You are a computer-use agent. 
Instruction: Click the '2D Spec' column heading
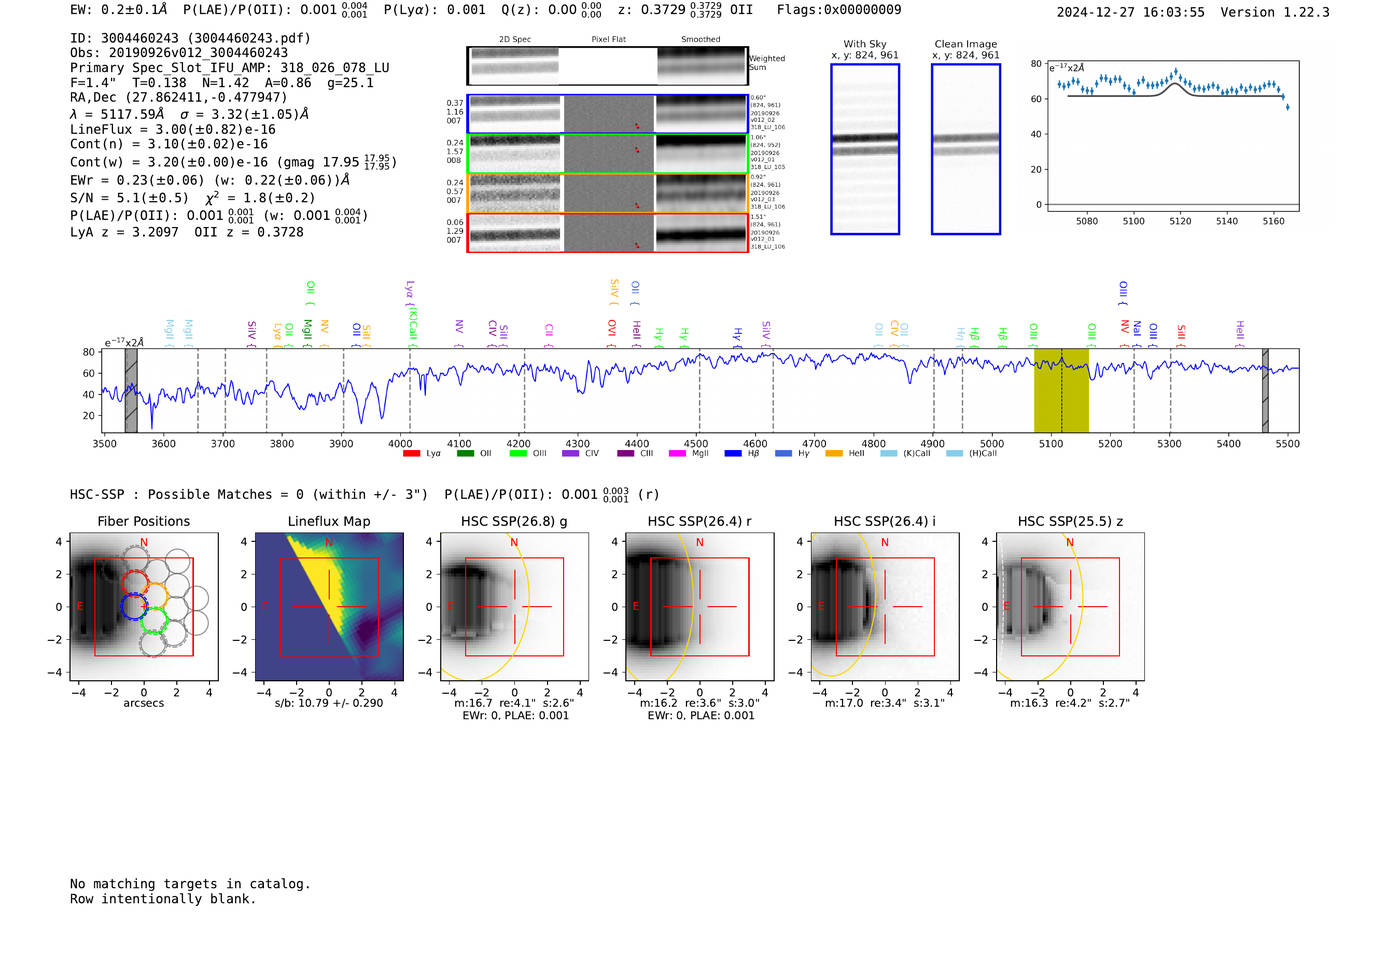click(515, 40)
